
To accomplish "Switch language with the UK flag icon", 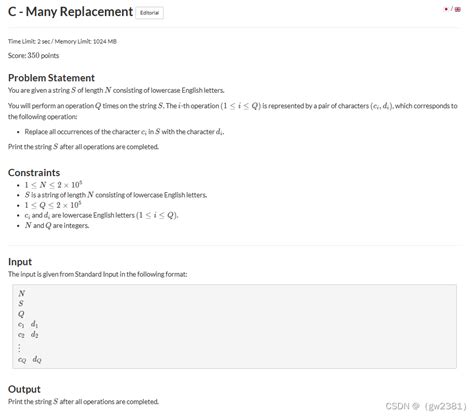I will click(458, 9).
